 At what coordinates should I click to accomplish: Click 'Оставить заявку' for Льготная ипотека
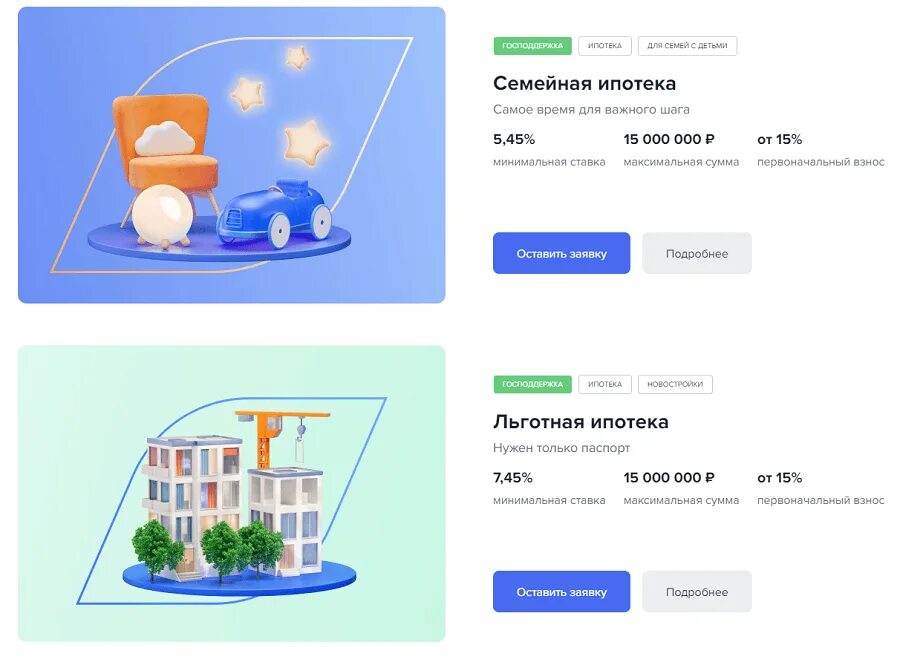click(x=561, y=592)
